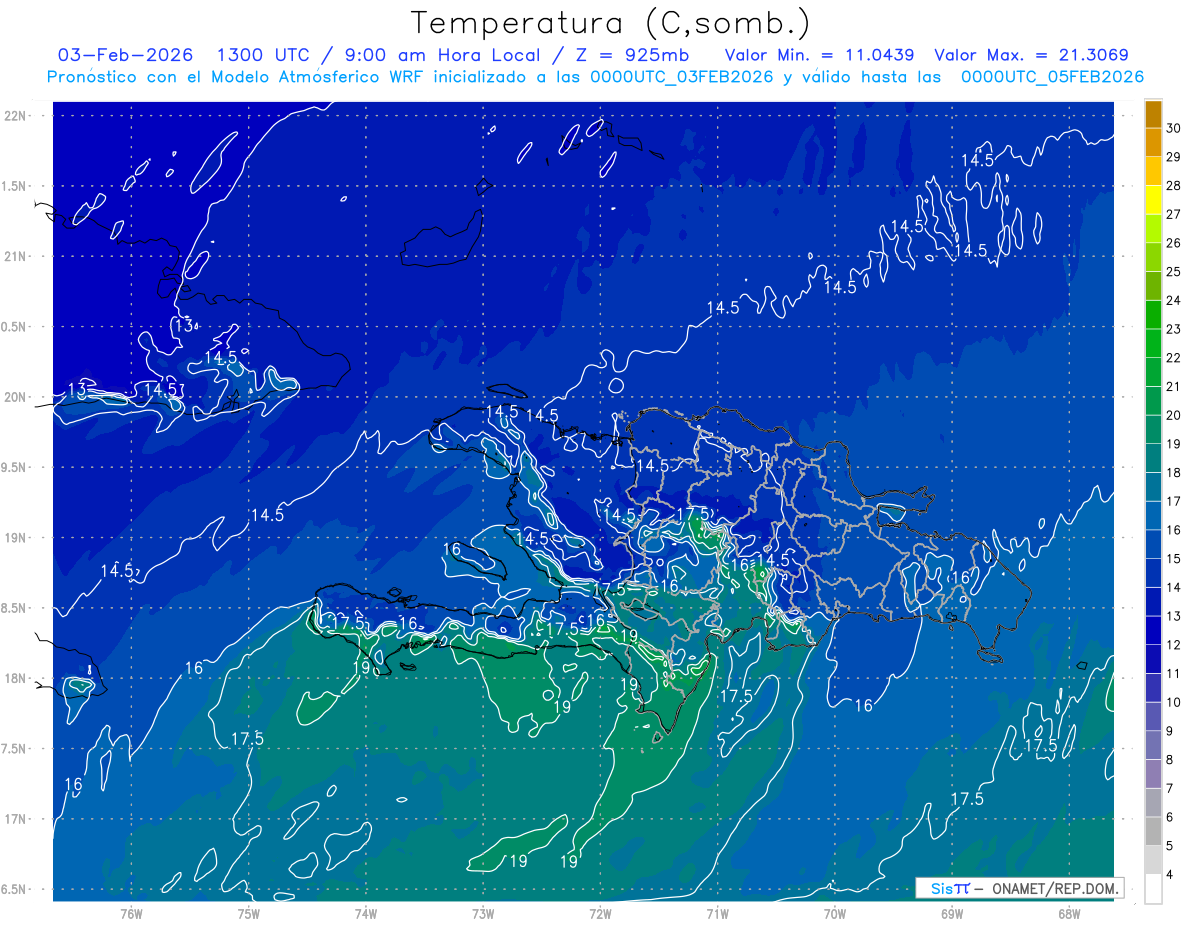Click the '72W' longitude axis label
This screenshot has height=927, width=1200.
pyautogui.click(x=600, y=914)
